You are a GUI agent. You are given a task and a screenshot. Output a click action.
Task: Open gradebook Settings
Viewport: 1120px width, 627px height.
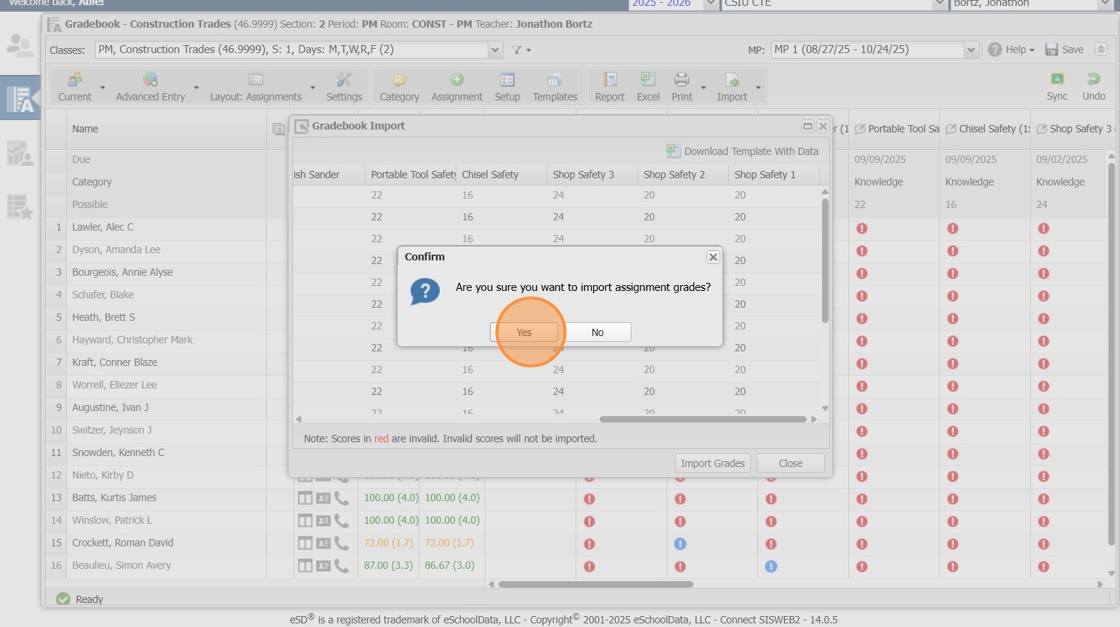pos(344,87)
